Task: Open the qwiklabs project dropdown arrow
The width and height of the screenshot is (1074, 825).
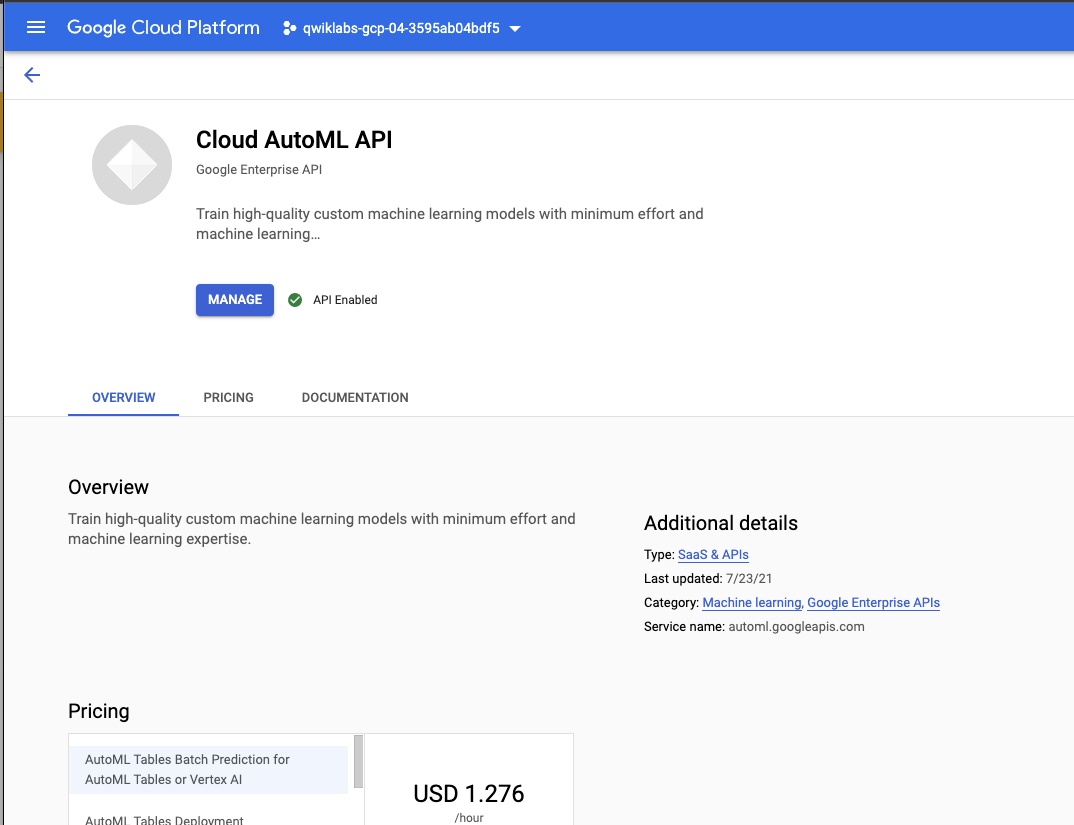Action: (515, 29)
